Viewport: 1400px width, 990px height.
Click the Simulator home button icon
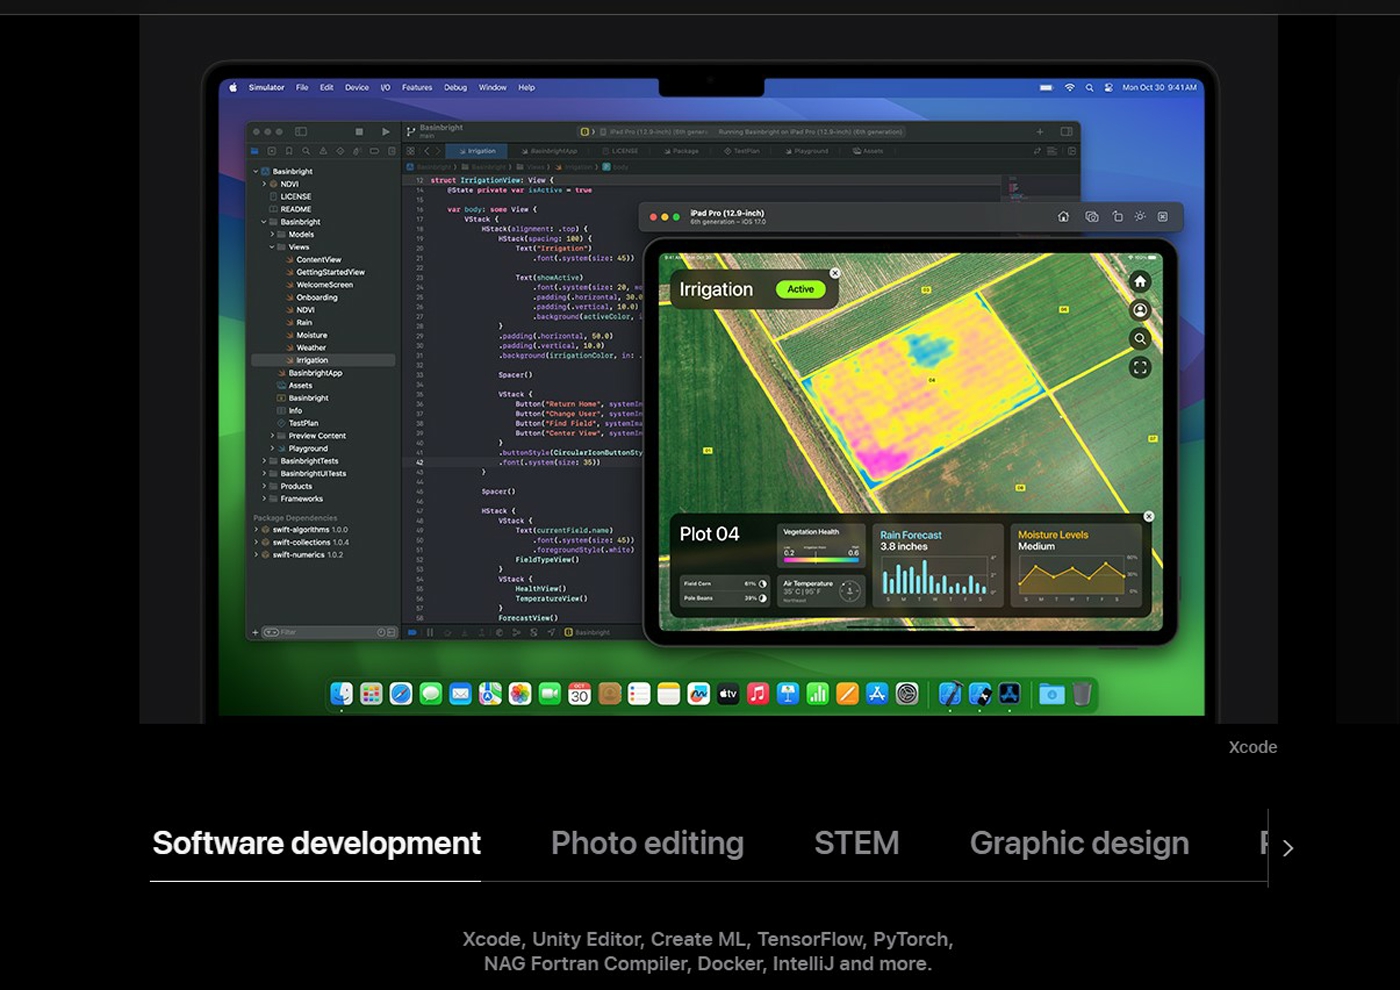(x=1063, y=216)
